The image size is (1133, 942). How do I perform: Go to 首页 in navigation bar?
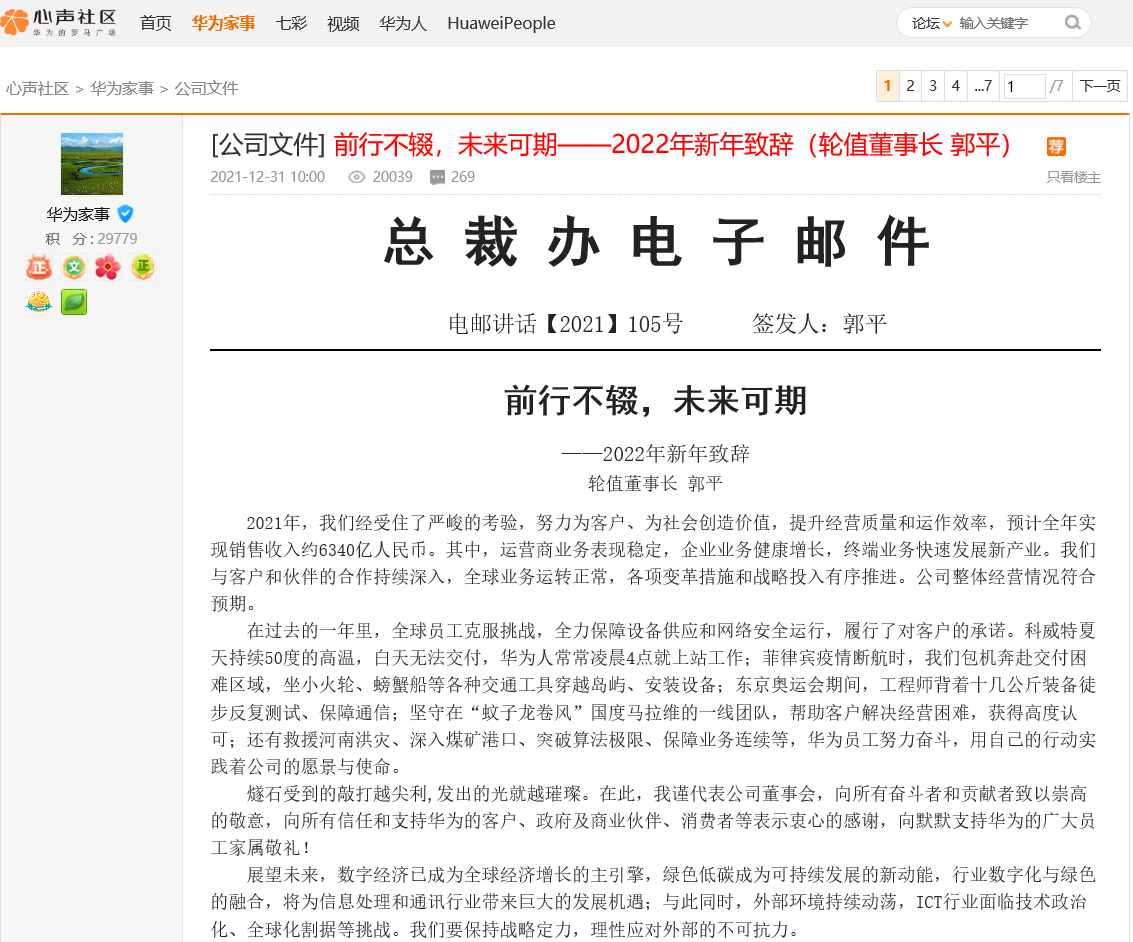click(x=155, y=23)
